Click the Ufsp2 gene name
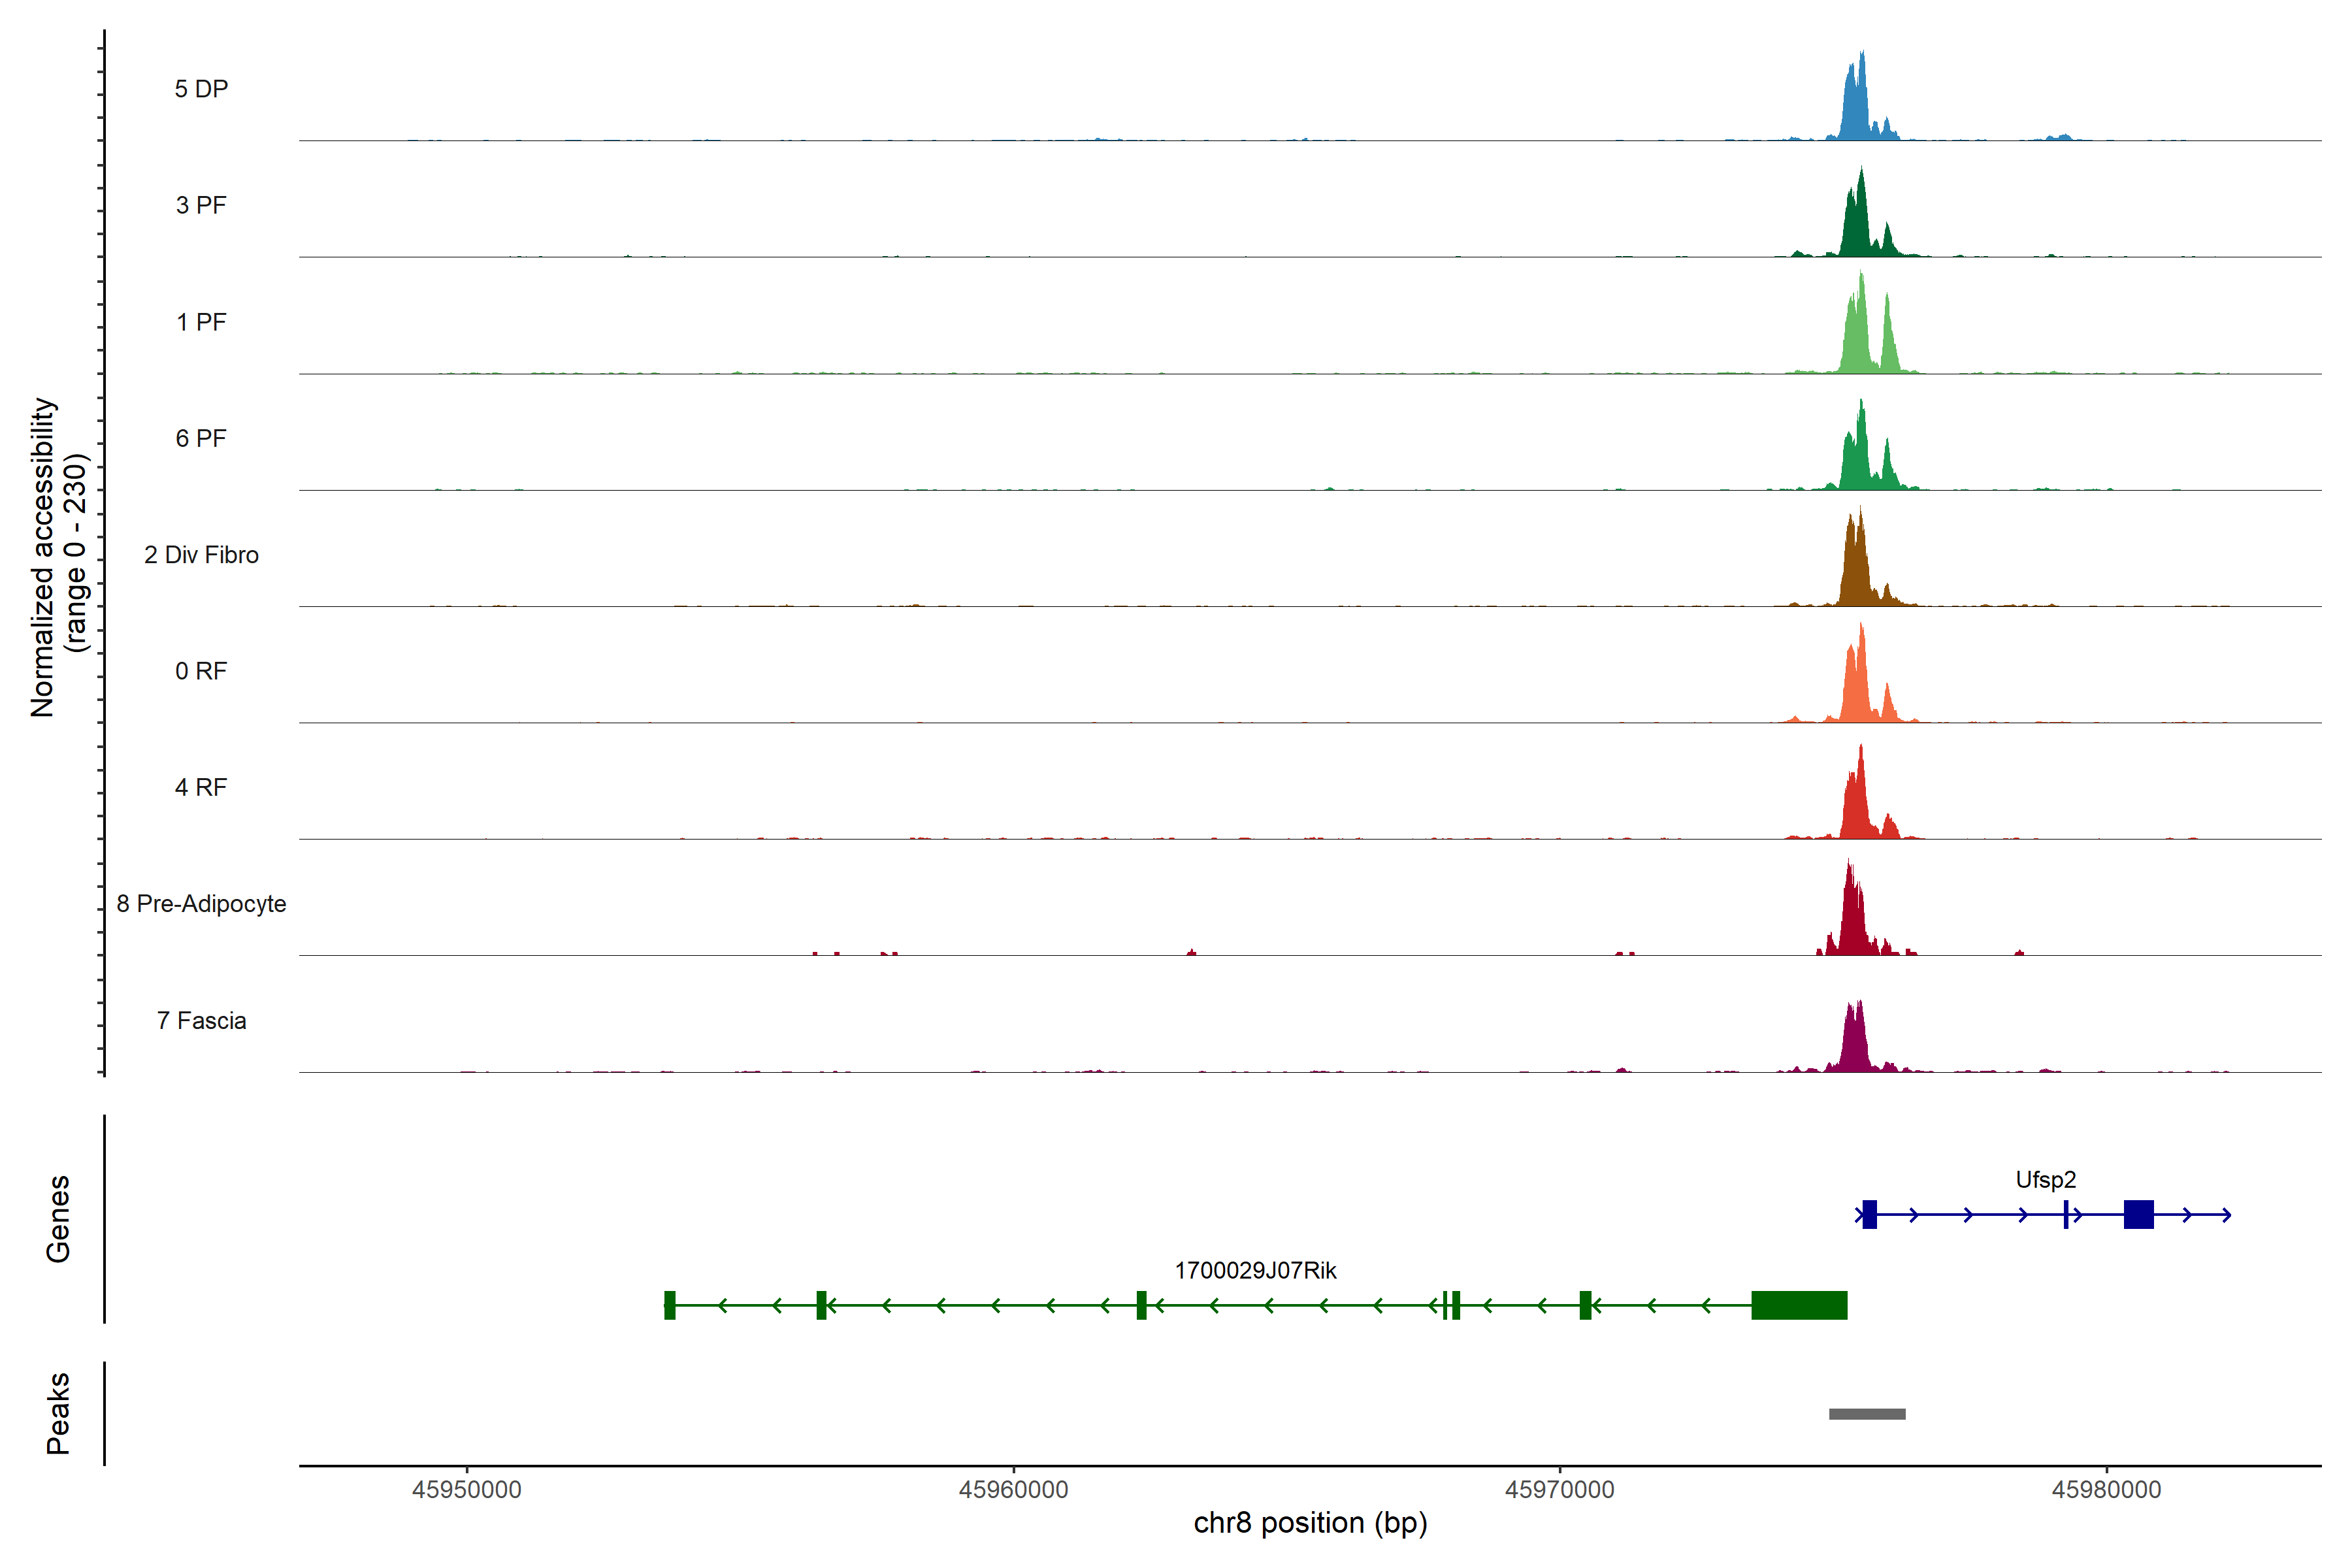The height and width of the screenshot is (1568, 2352). (x=2045, y=1180)
